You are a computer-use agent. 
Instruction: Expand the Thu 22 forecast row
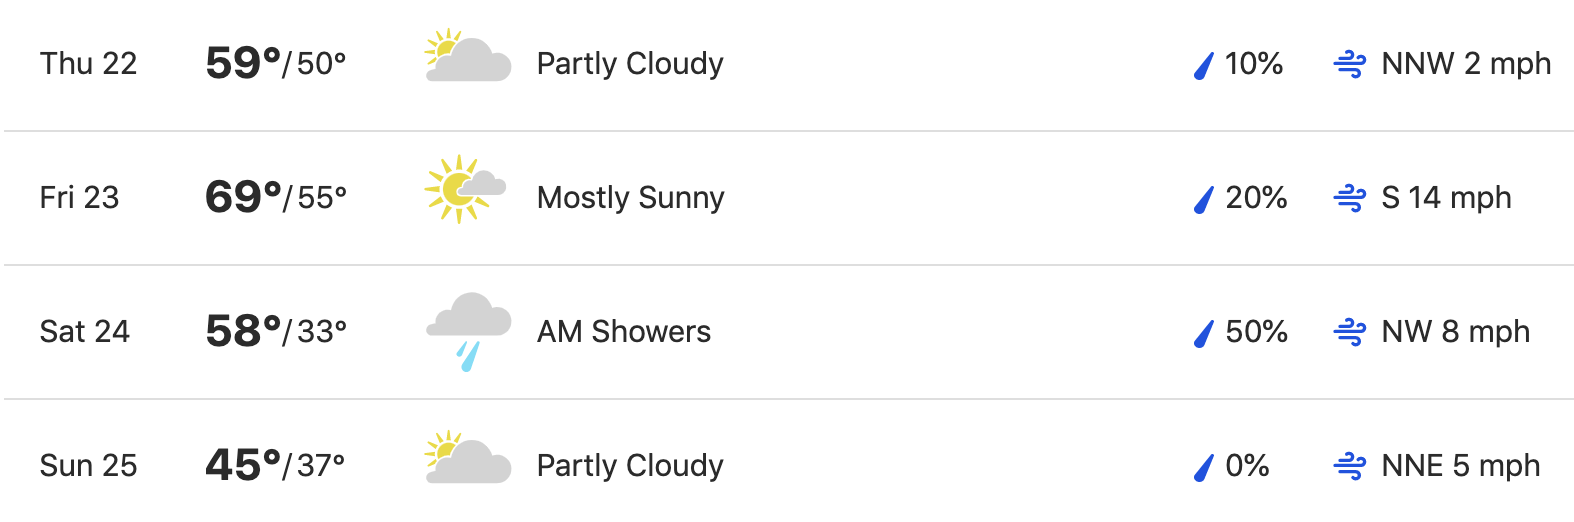789,65
